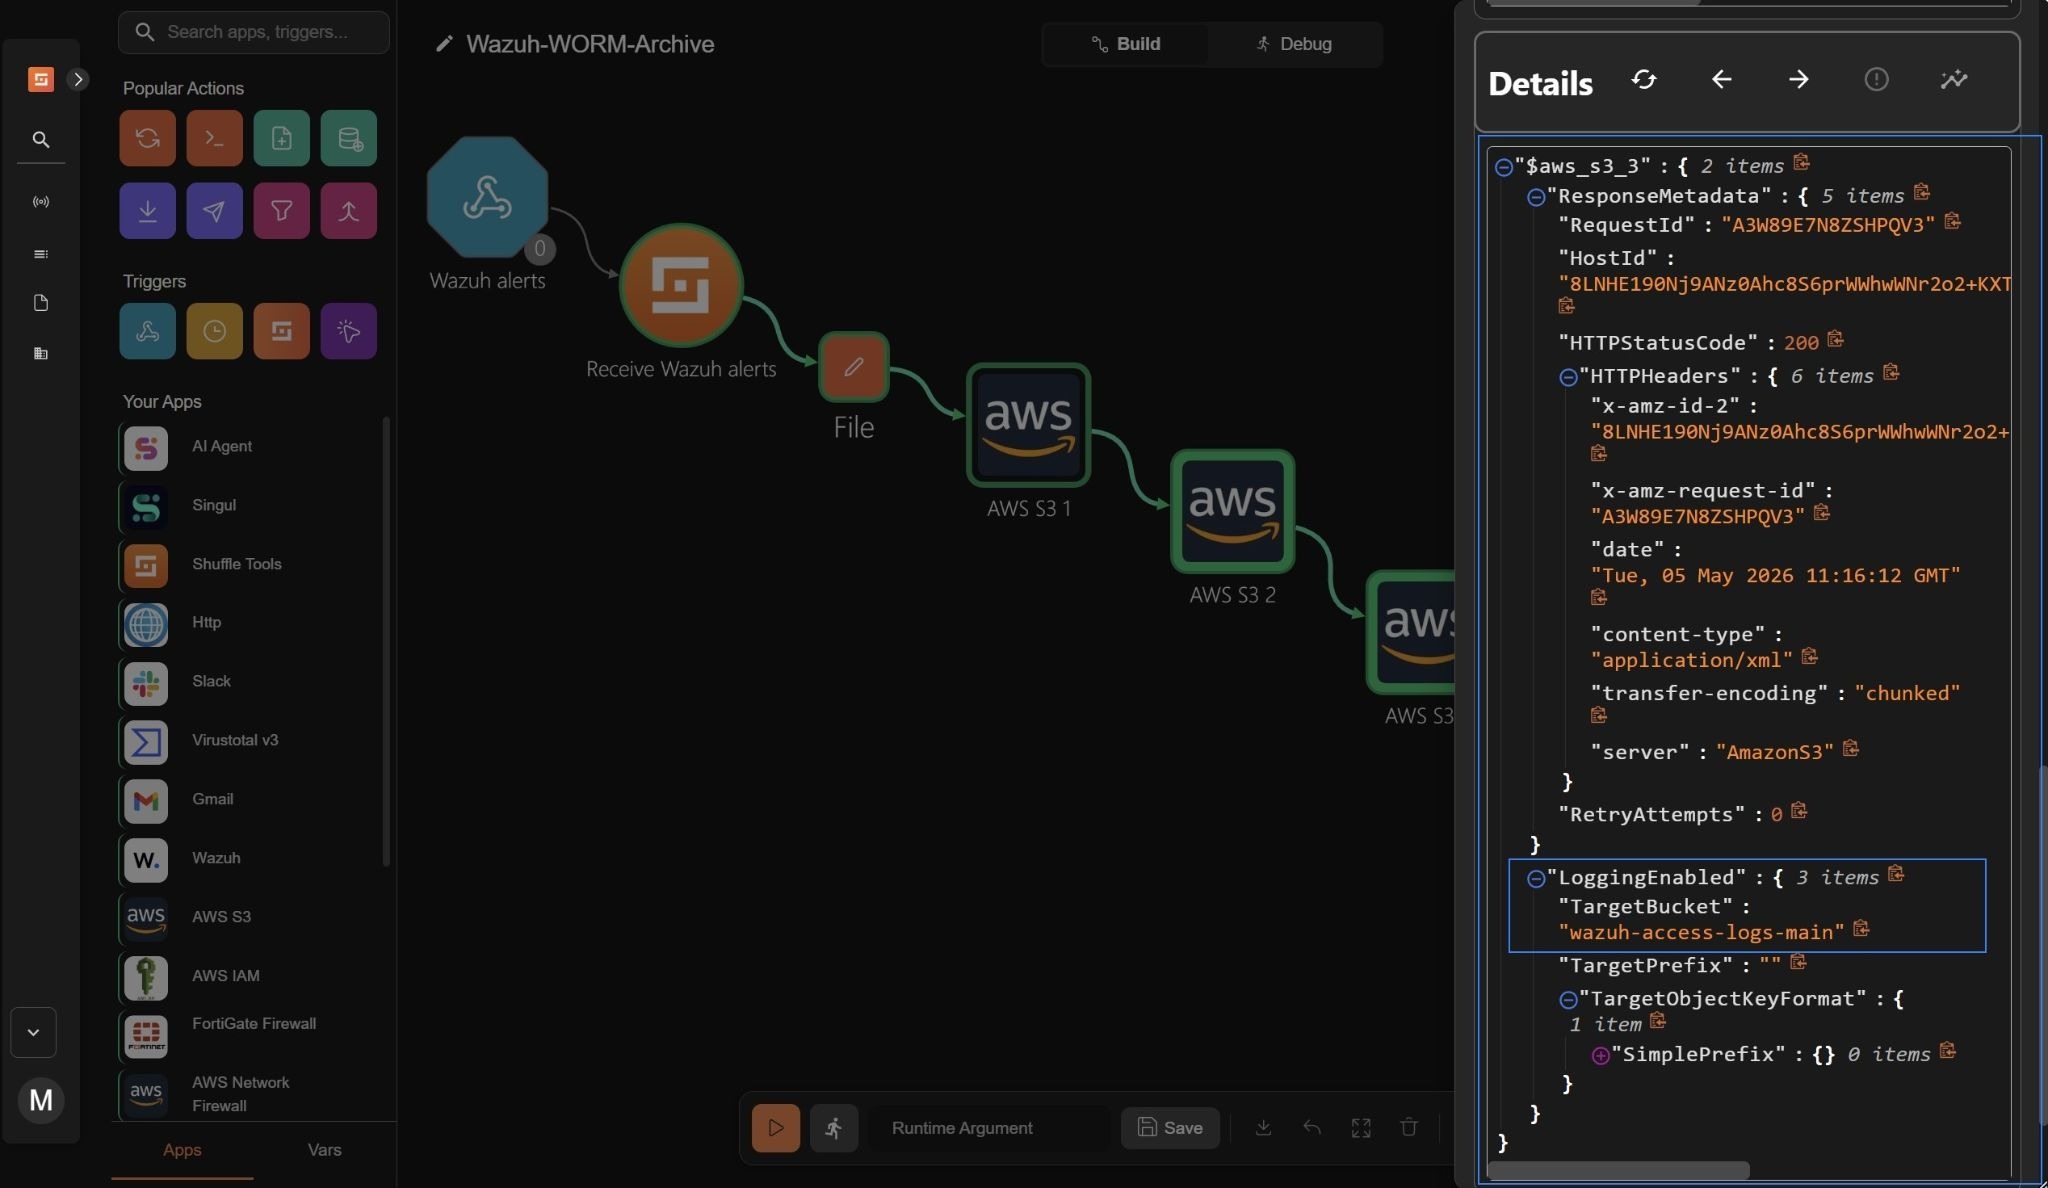Open the AWS IAM app
2048x1188 pixels.
click(x=250, y=977)
